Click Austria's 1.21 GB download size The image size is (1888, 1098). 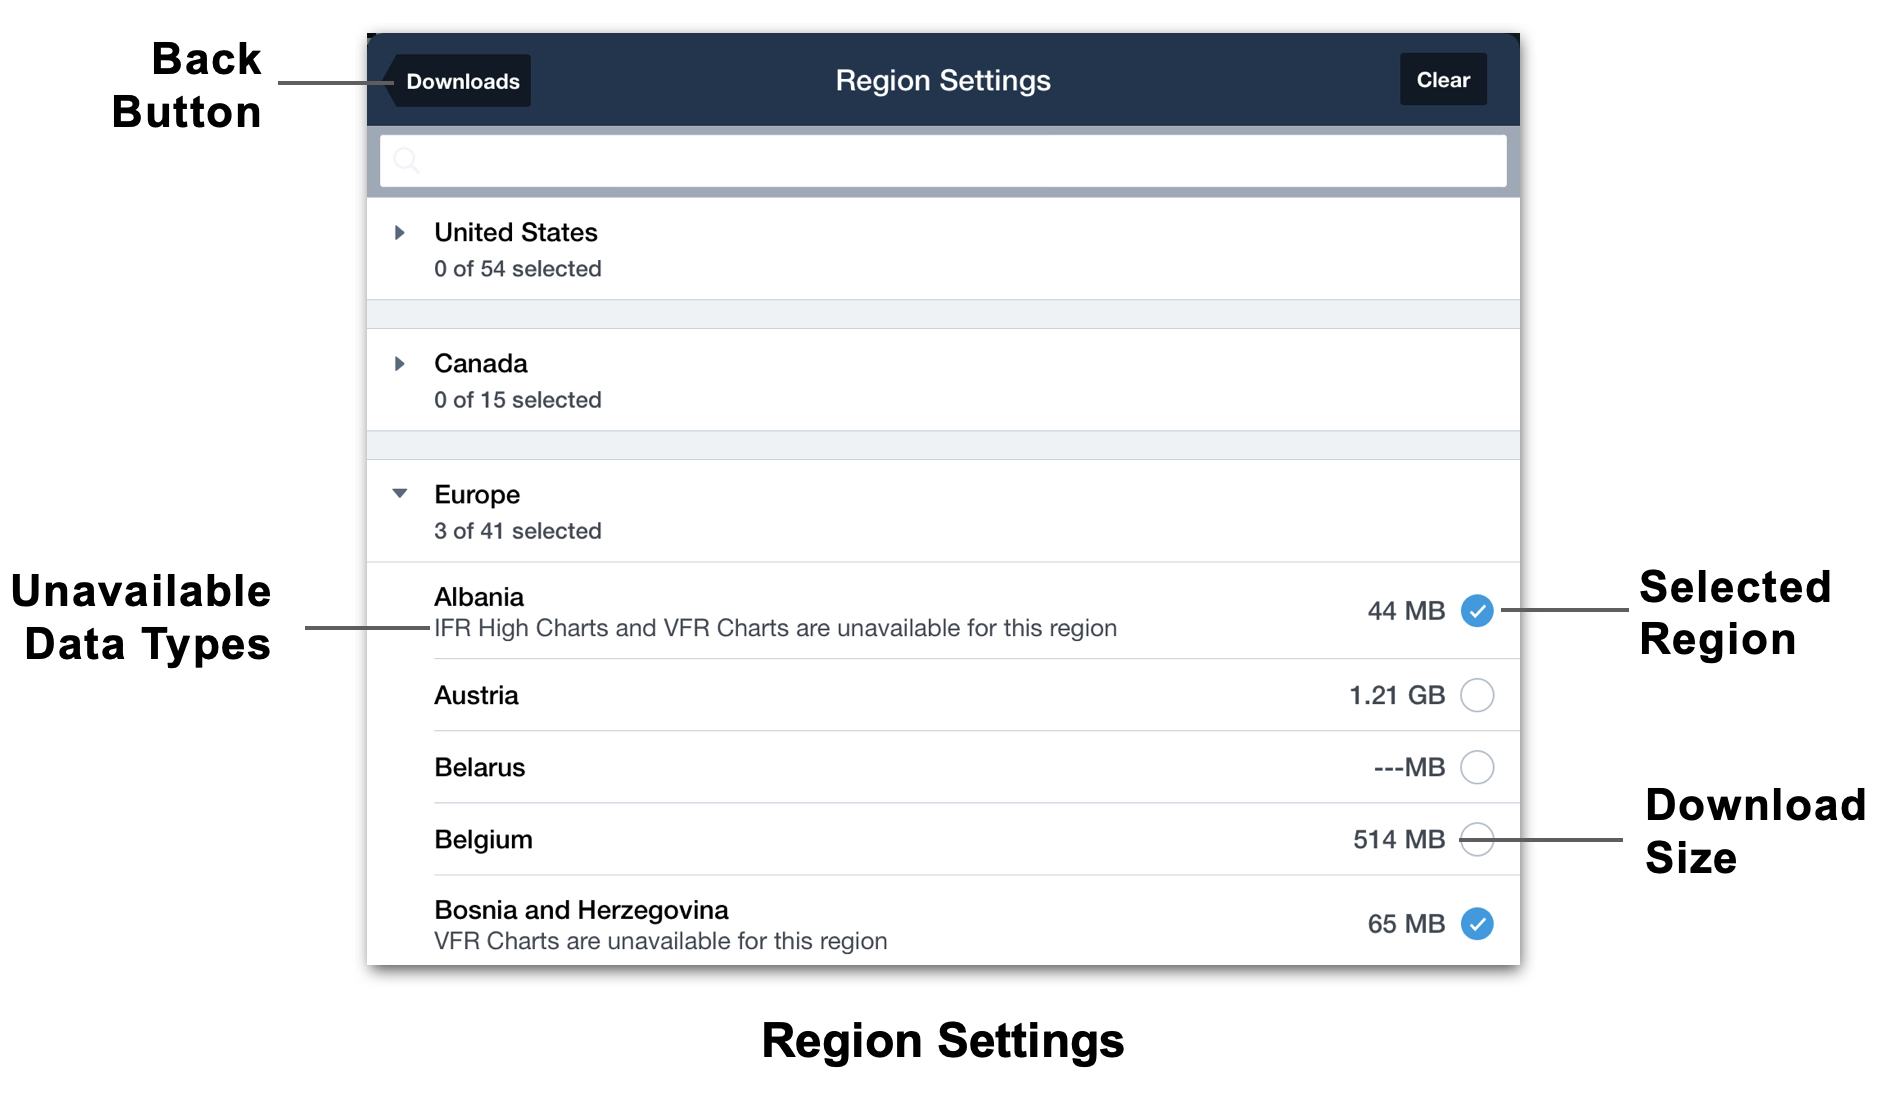point(1397,695)
